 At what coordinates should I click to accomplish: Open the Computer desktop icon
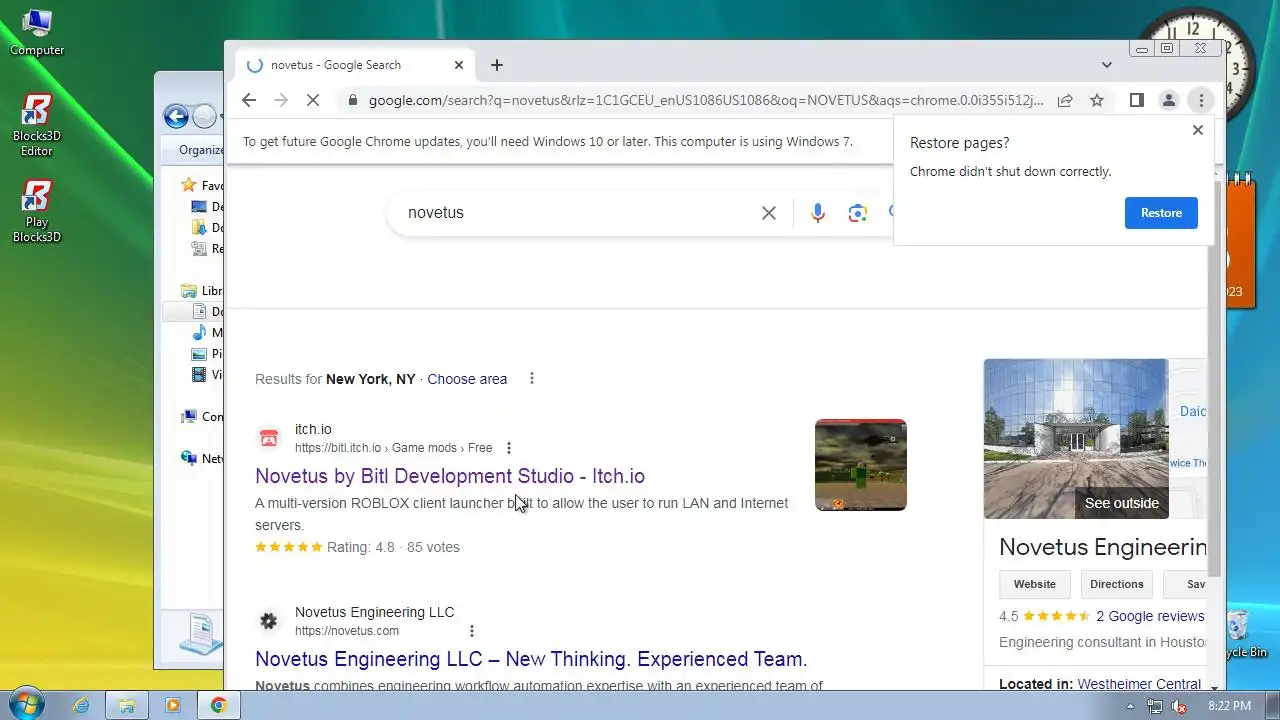37,32
